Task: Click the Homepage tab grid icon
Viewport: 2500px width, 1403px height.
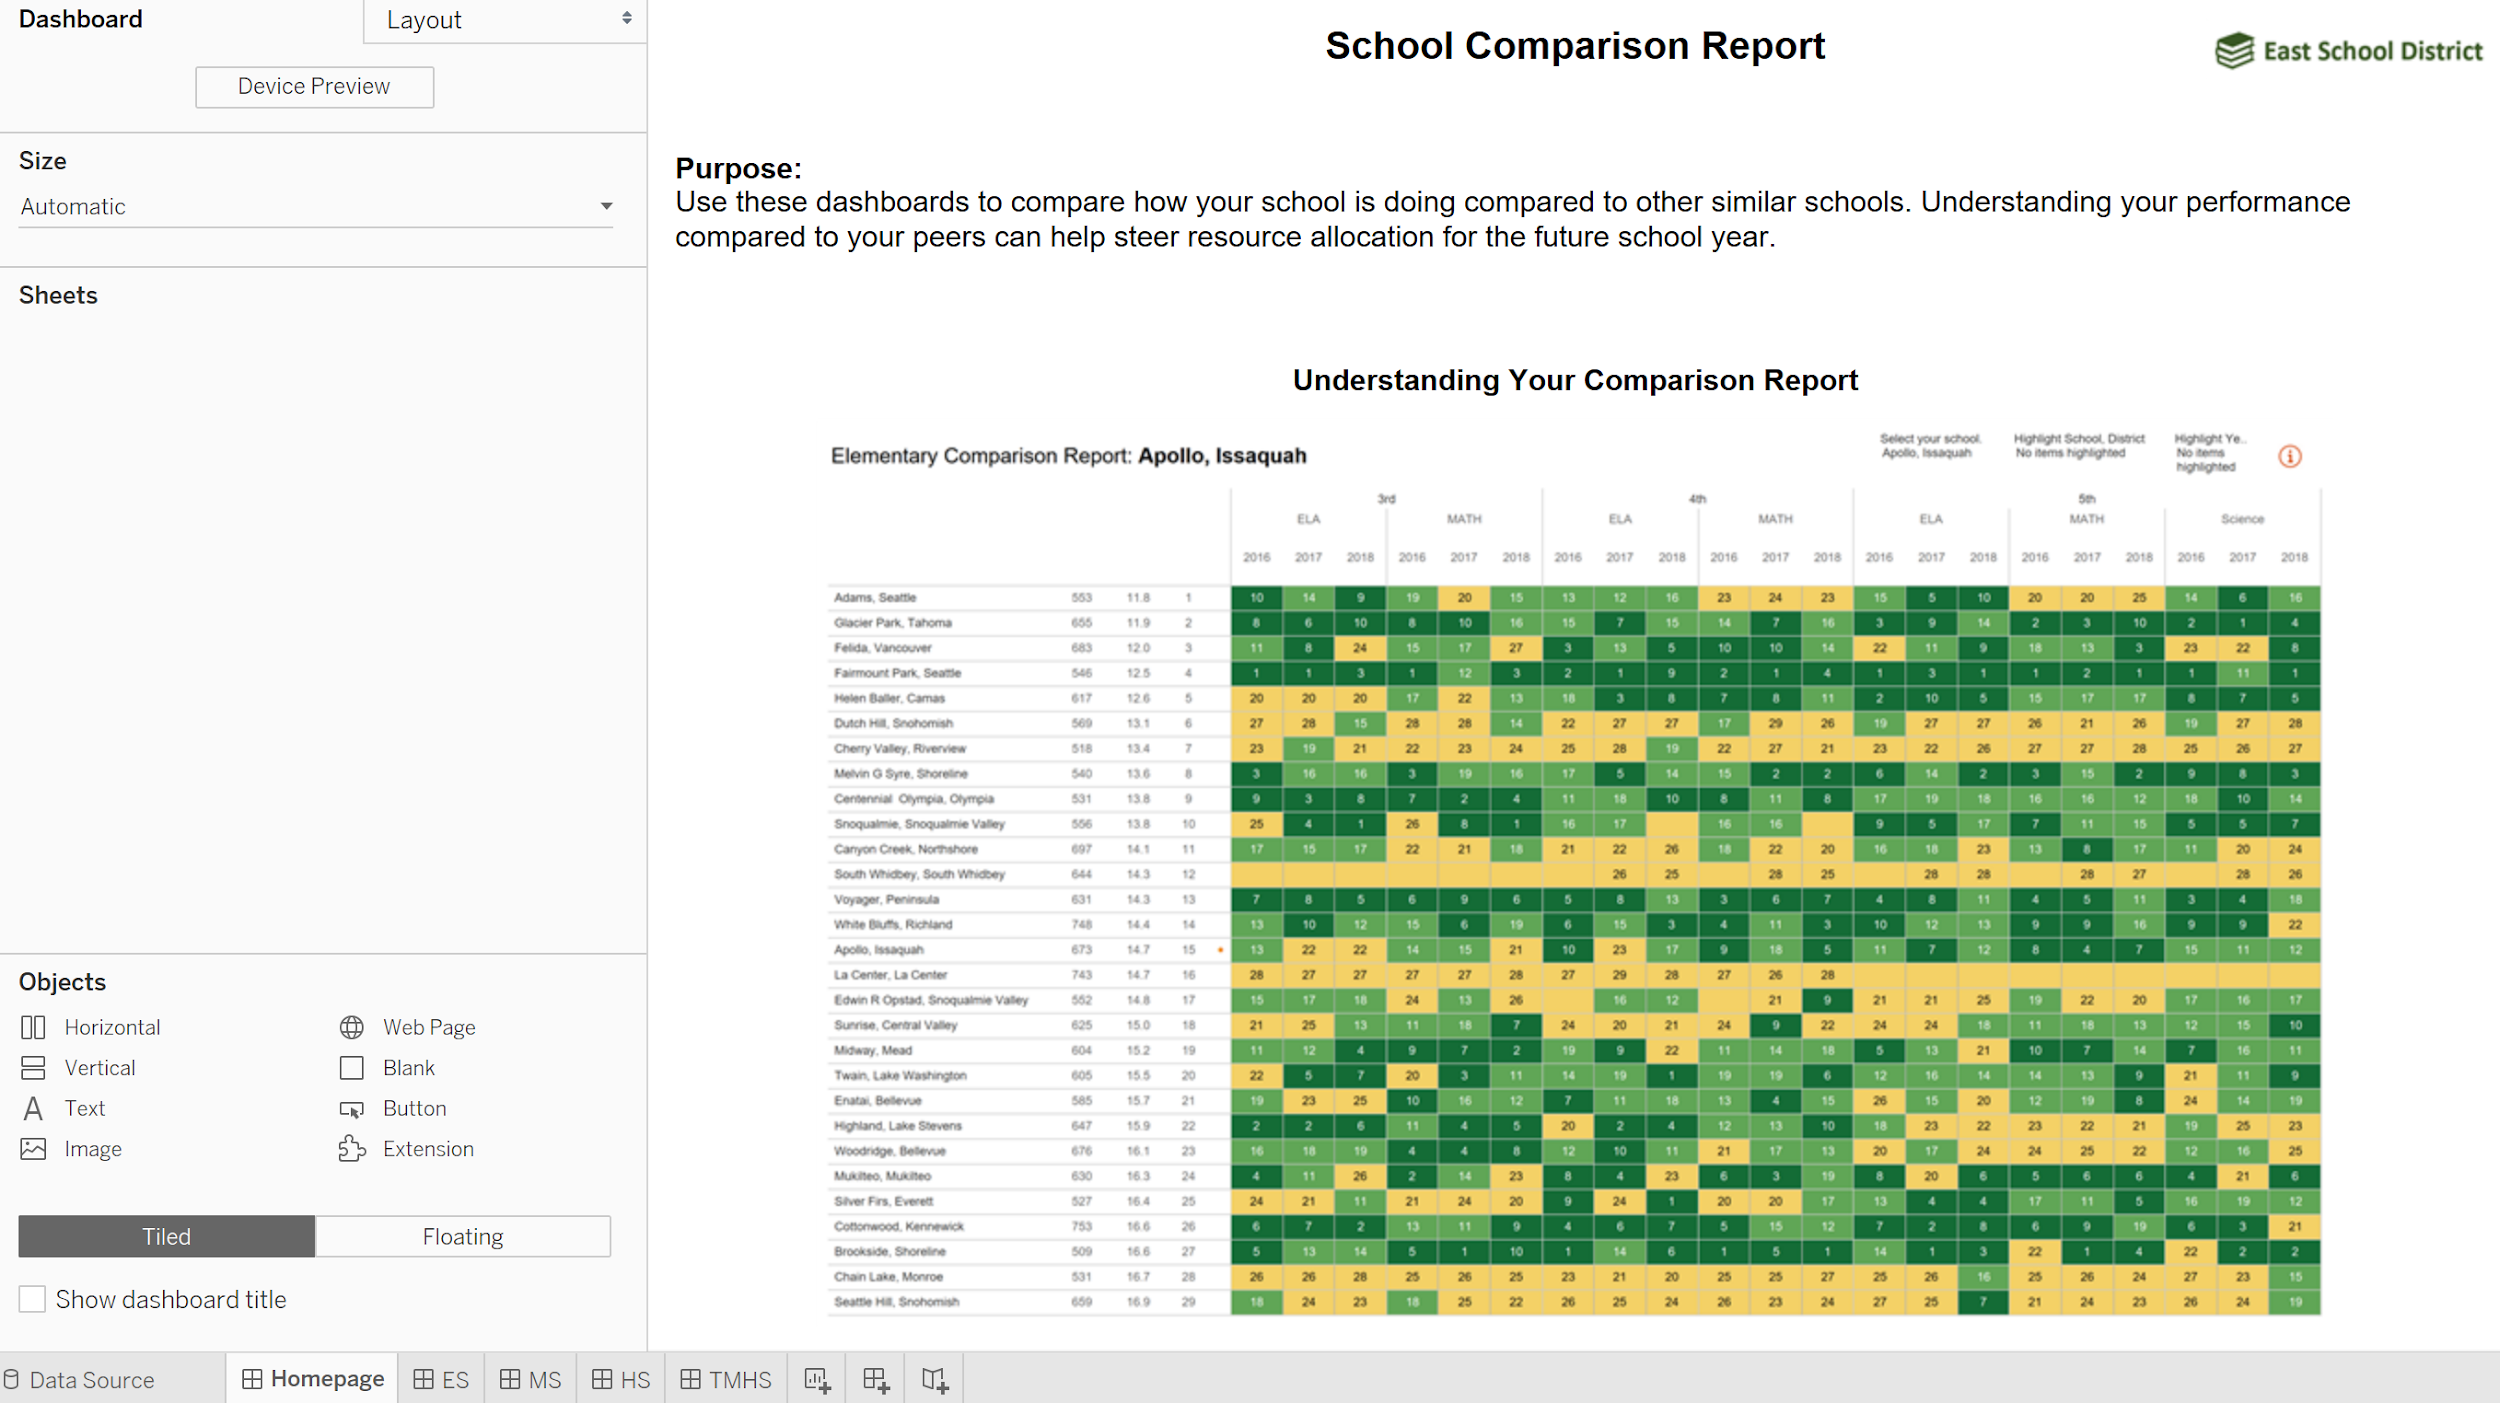Action: point(252,1379)
